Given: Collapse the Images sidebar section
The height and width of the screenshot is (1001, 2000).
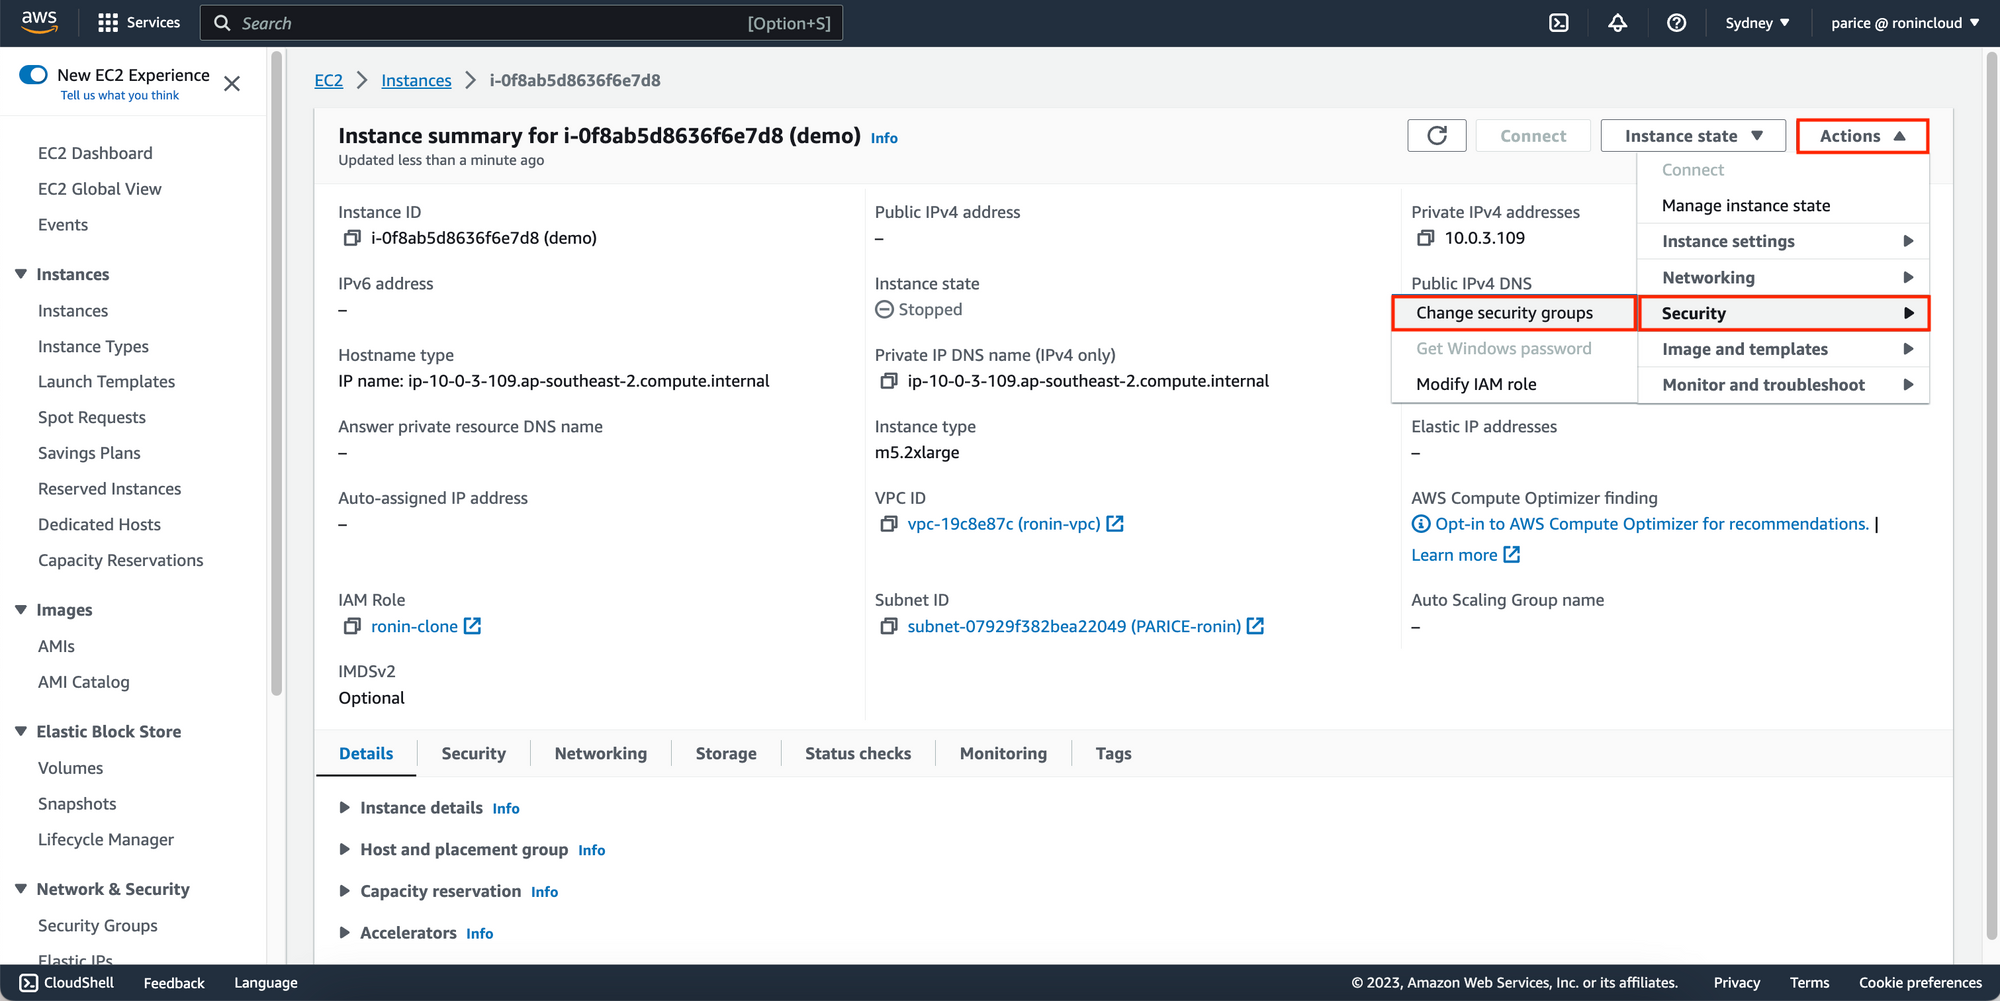Looking at the screenshot, I should point(21,610).
